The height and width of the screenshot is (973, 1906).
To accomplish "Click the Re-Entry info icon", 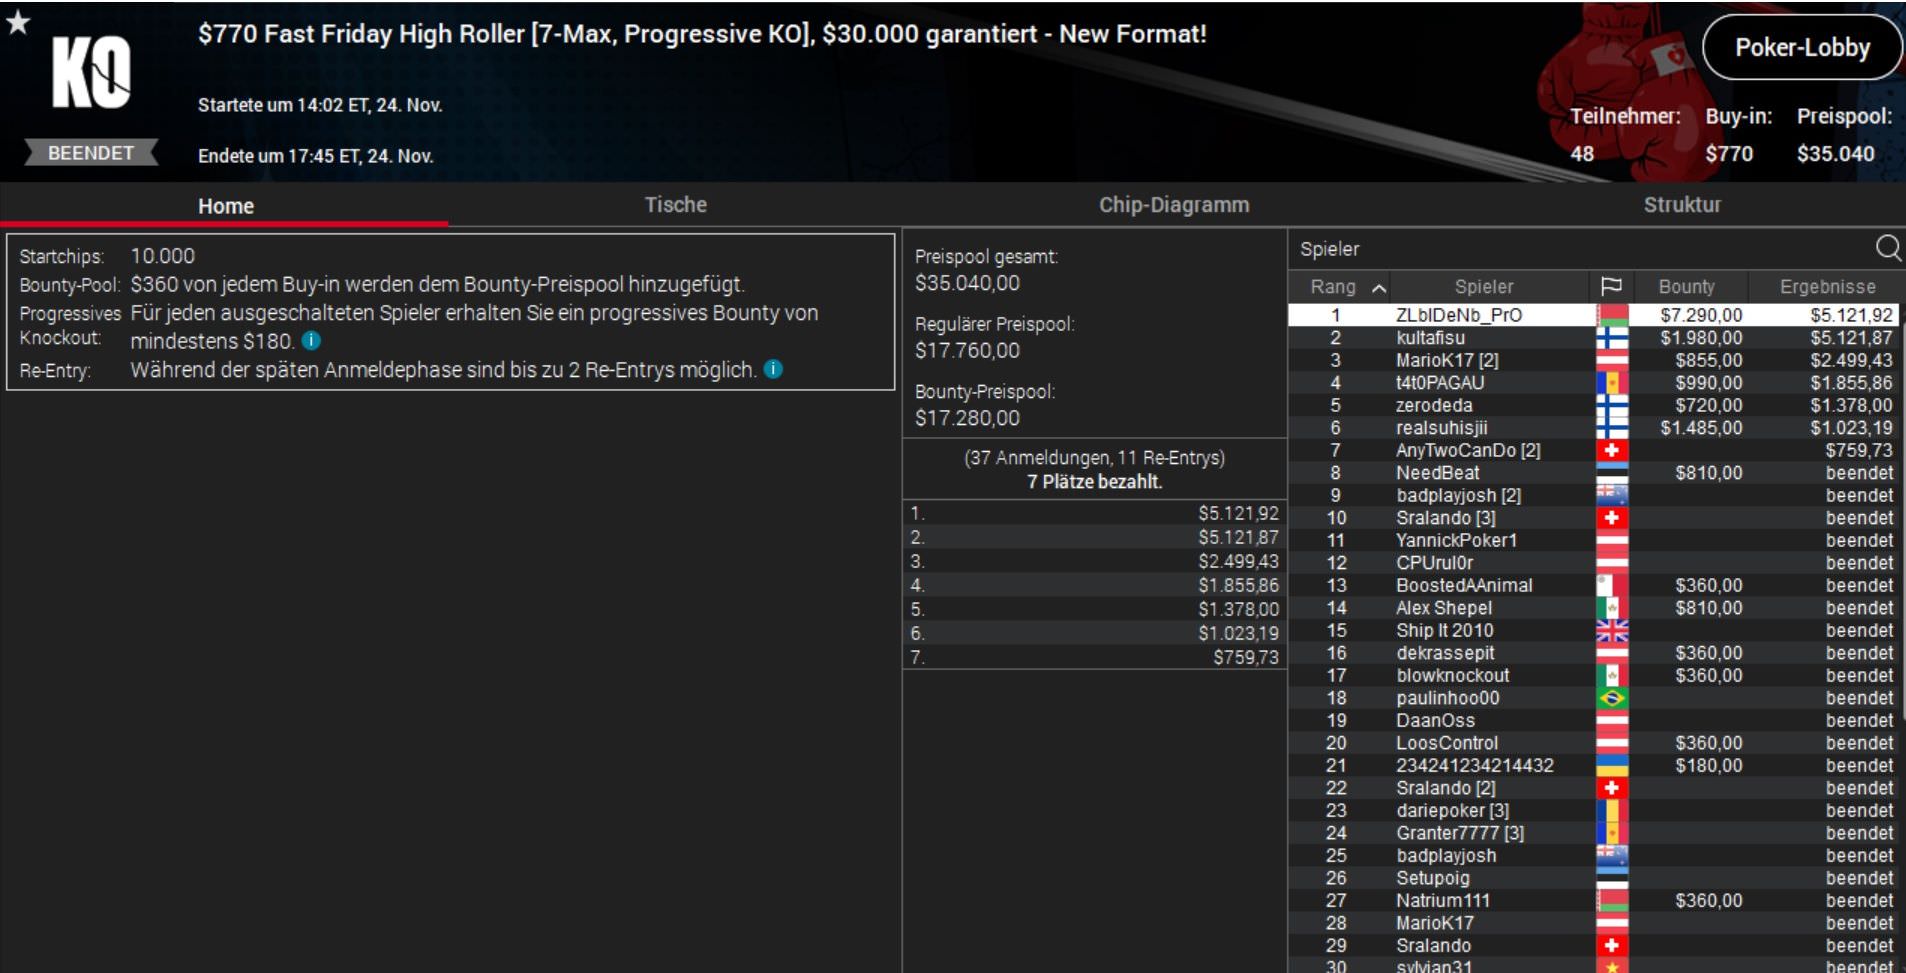I will tap(773, 370).
